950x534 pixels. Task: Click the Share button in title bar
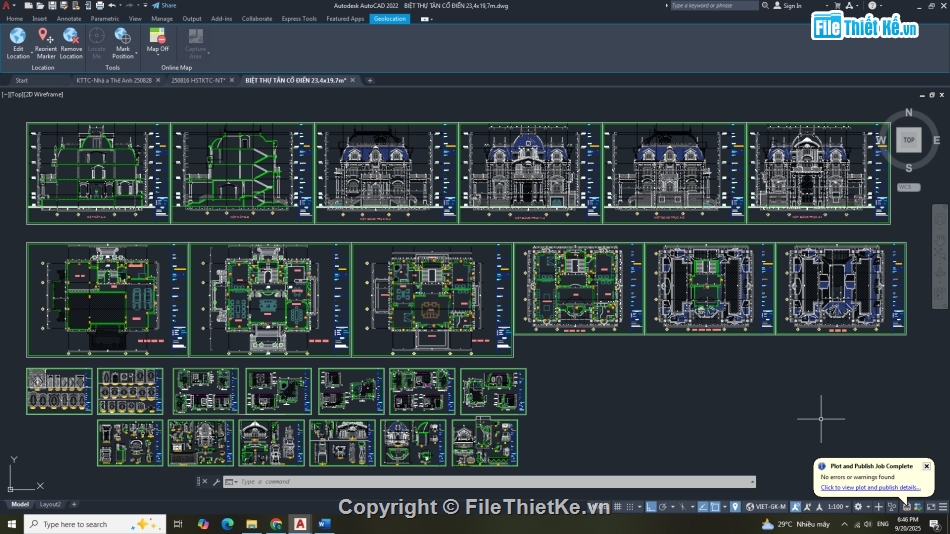[x=165, y=5]
